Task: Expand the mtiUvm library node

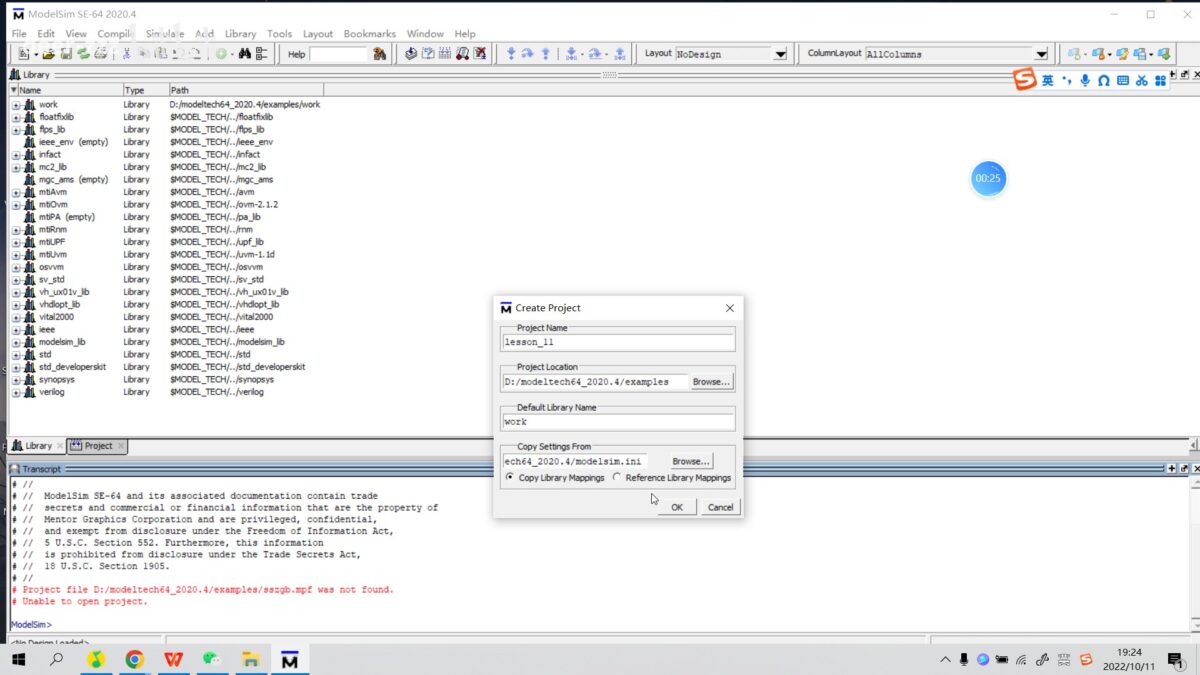Action: click(x=16, y=254)
